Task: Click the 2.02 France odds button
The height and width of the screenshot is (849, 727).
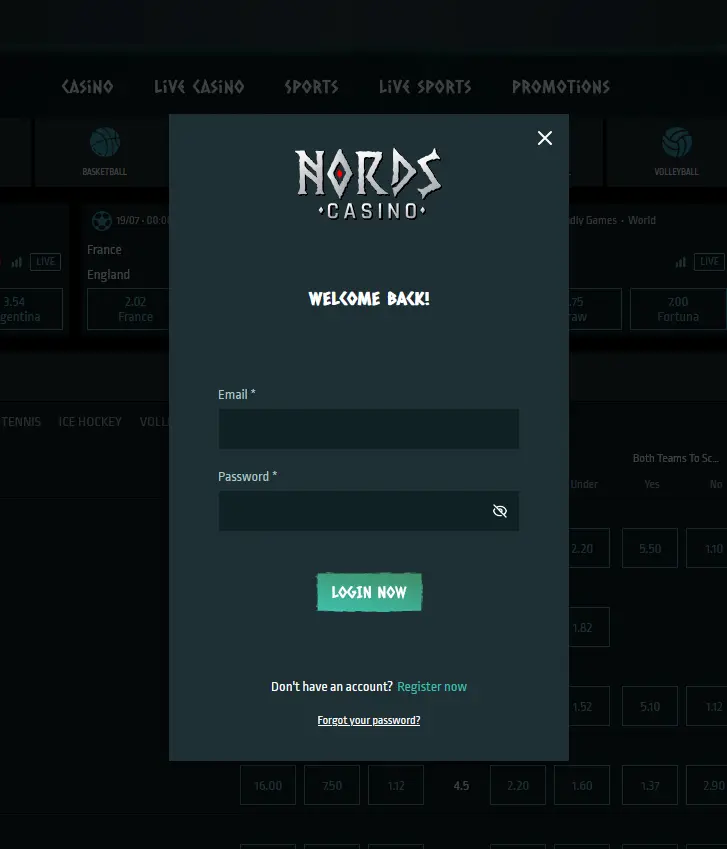Action: tap(128, 309)
